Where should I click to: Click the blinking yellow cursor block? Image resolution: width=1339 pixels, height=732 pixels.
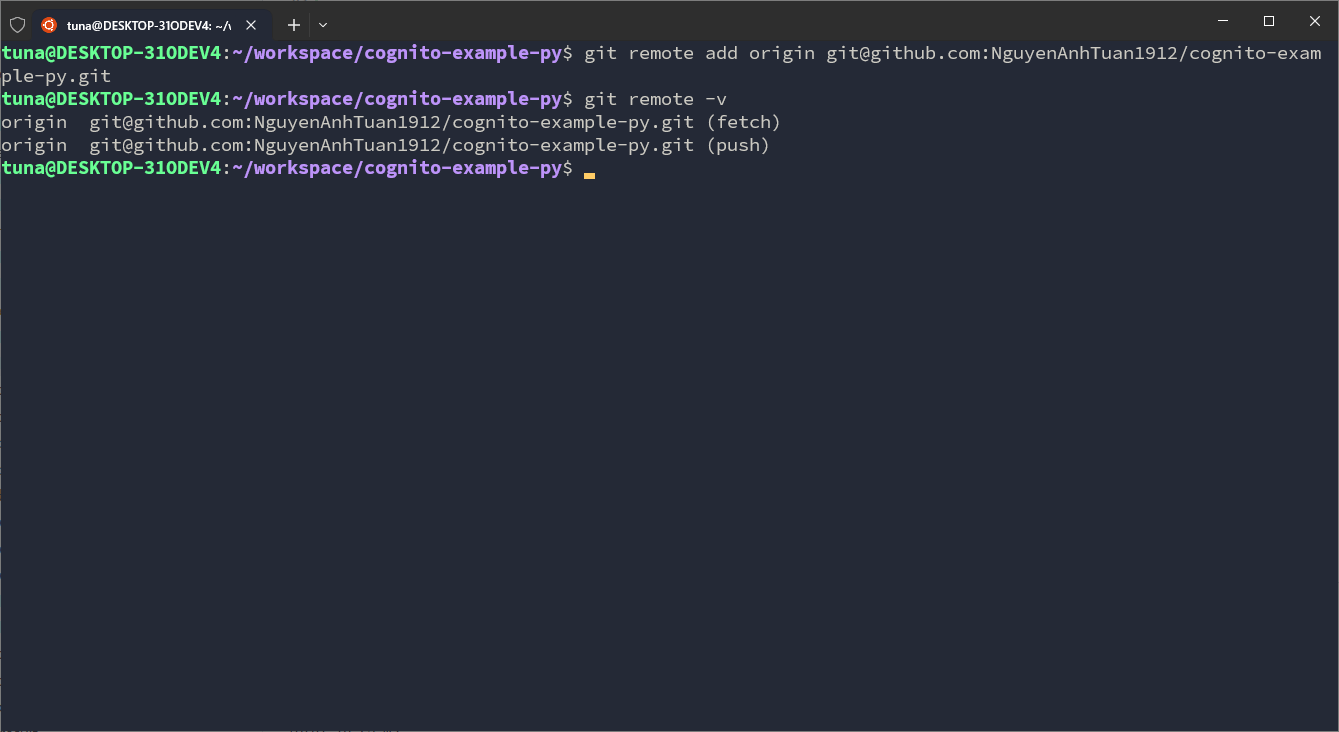point(589,172)
